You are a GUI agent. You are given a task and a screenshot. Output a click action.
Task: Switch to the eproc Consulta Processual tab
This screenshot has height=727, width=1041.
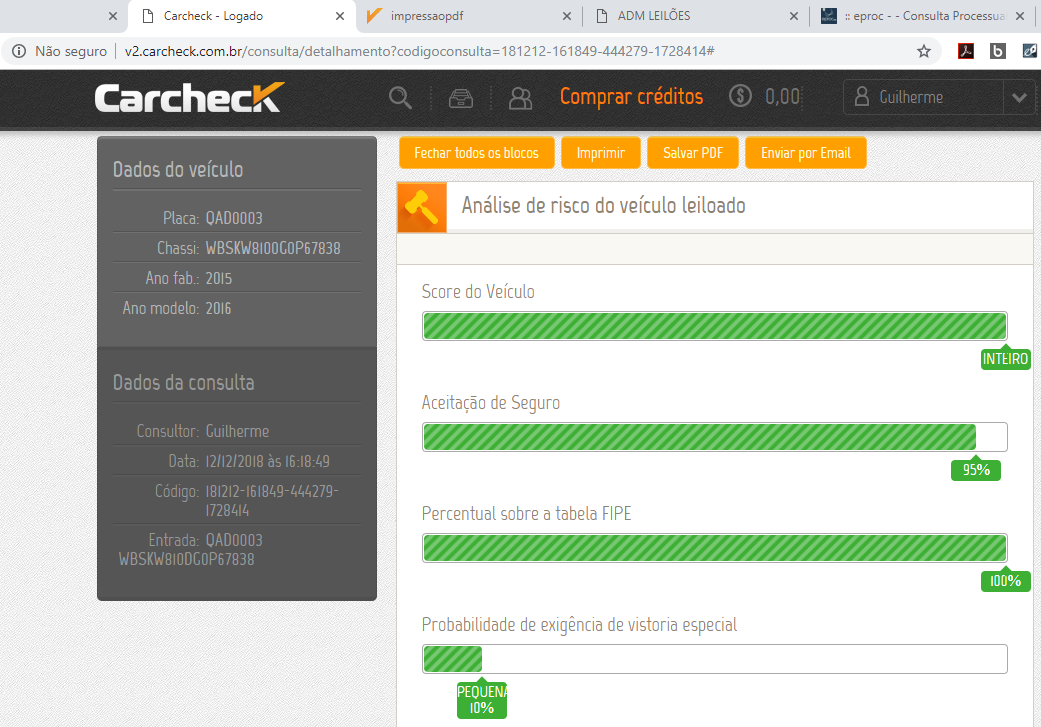tap(923, 16)
